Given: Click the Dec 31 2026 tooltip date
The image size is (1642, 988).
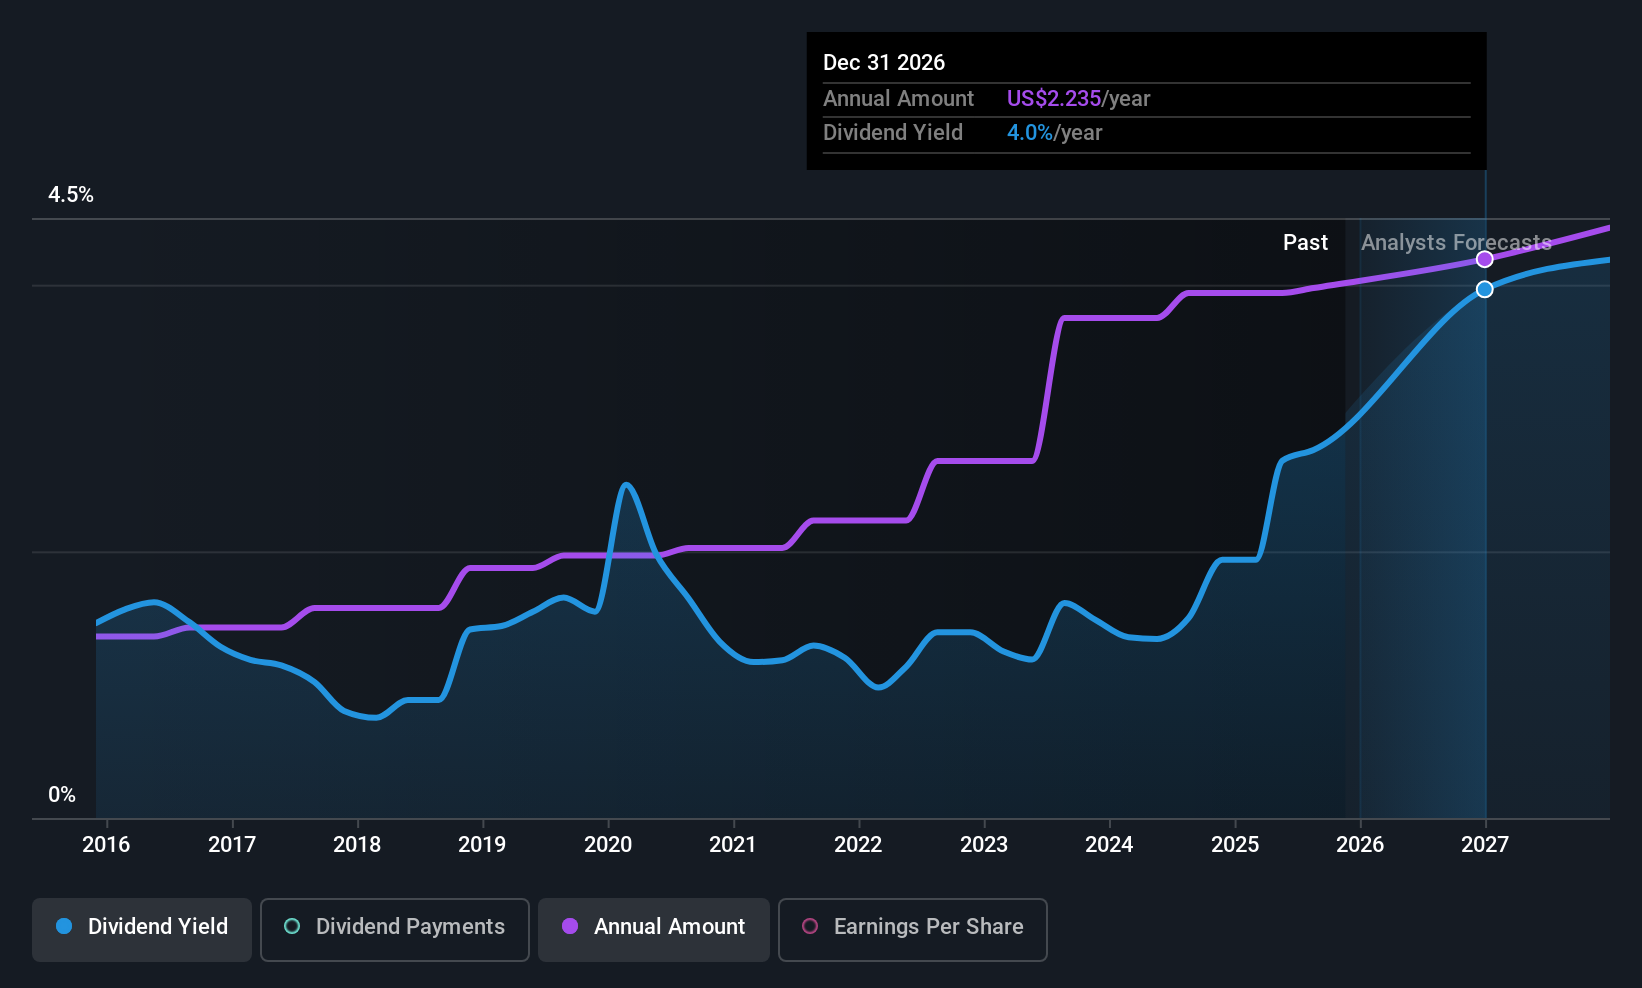Looking at the screenshot, I should (884, 63).
